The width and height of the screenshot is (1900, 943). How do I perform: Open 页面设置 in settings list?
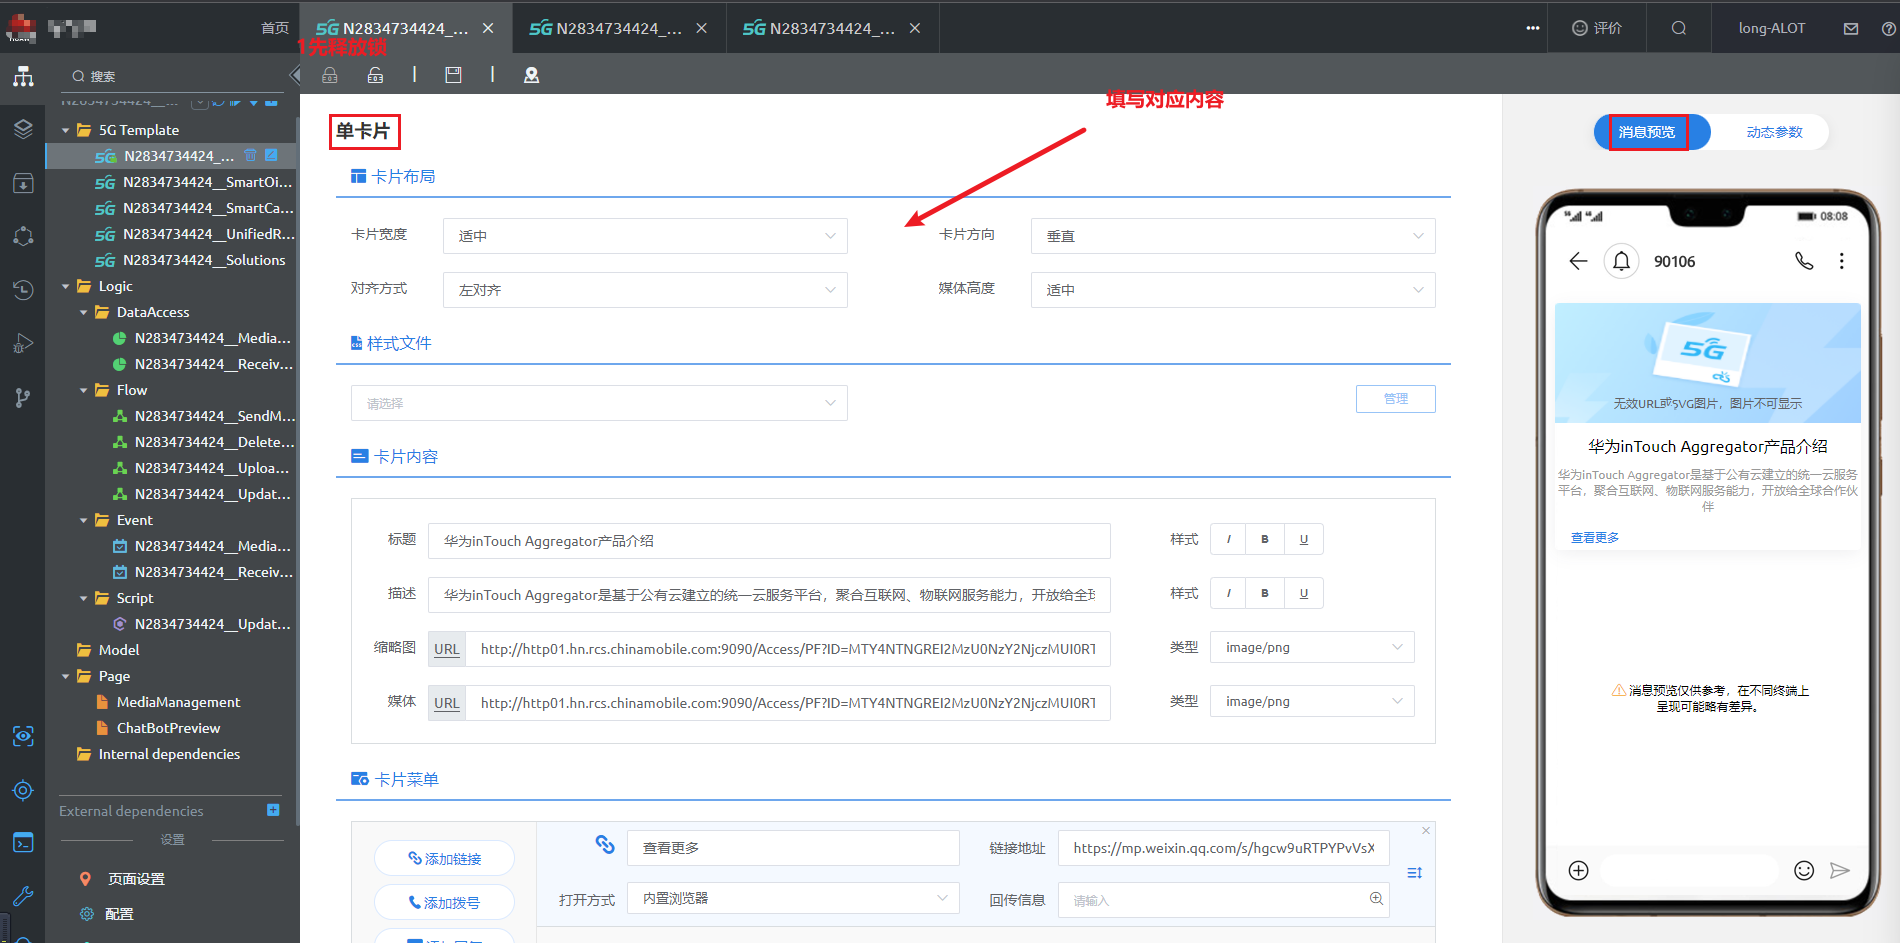(x=136, y=879)
